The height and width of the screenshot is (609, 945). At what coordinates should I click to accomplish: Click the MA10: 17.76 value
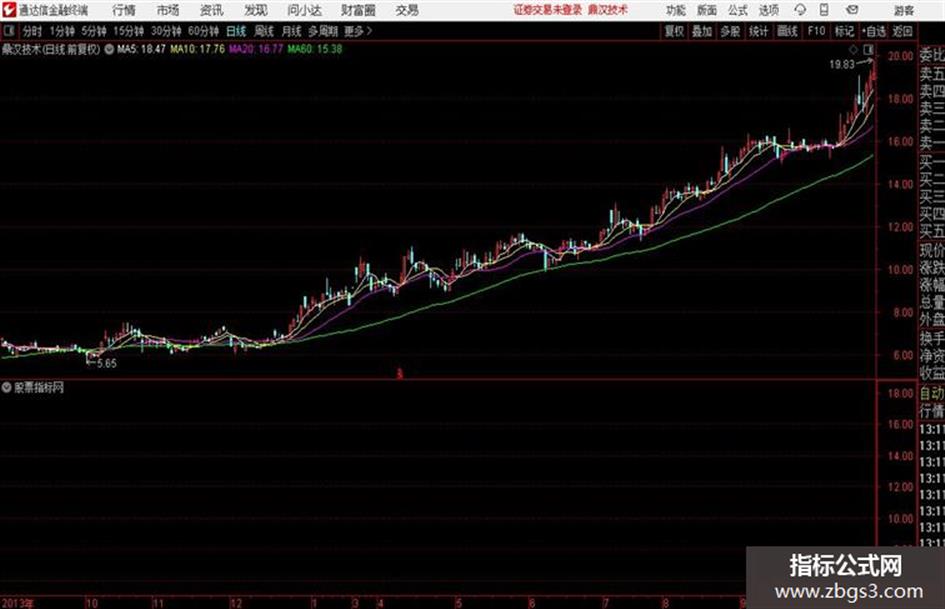[198, 49]
